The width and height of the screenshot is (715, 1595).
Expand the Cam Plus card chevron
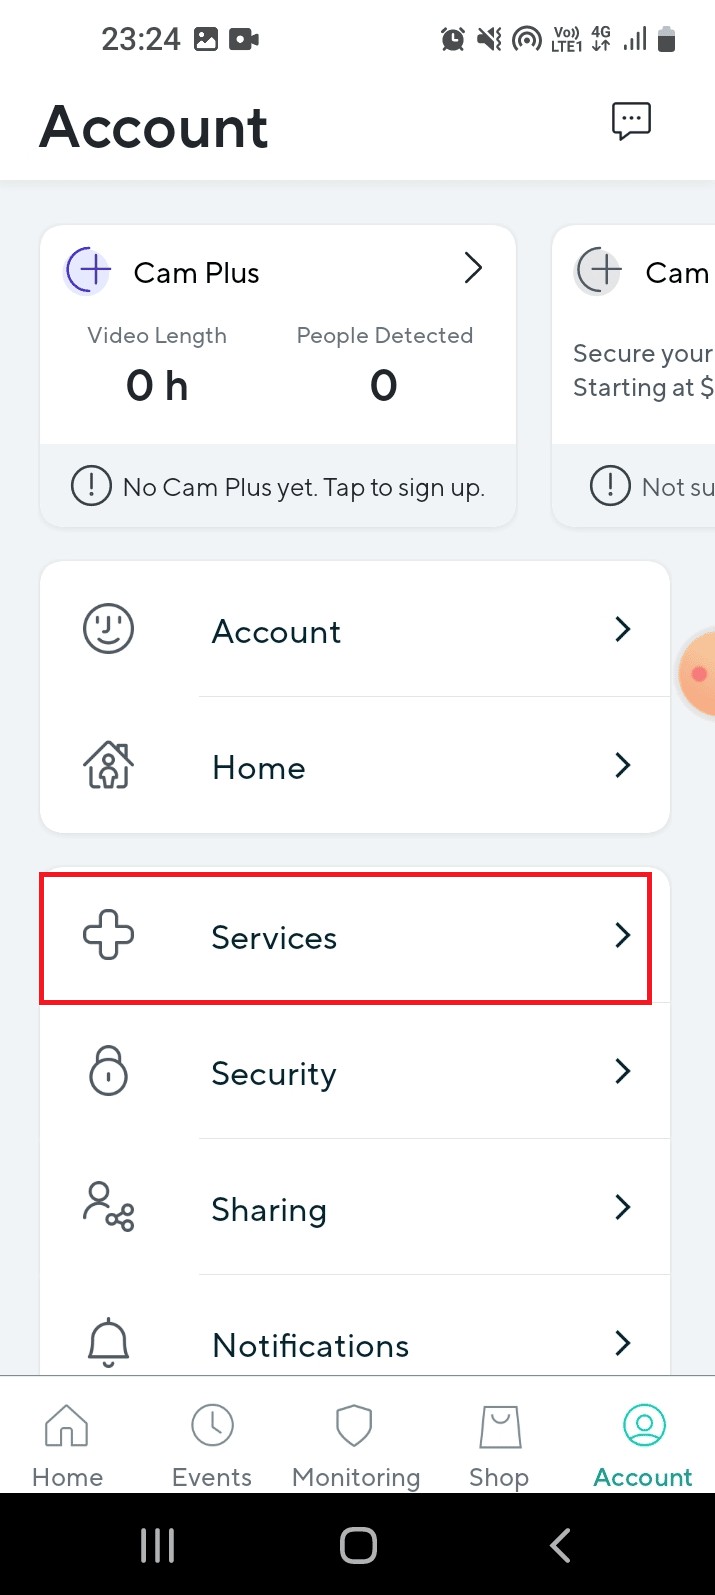pyautogui.click(x=472, y=269)
